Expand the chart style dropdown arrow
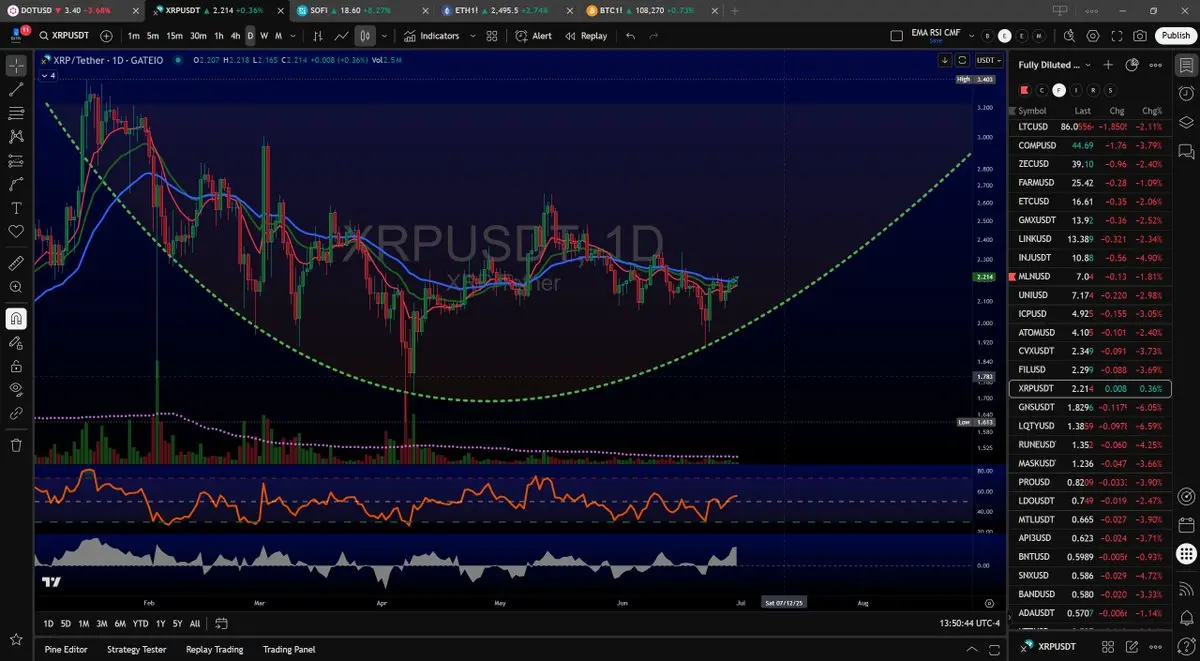 pos(384,36)
